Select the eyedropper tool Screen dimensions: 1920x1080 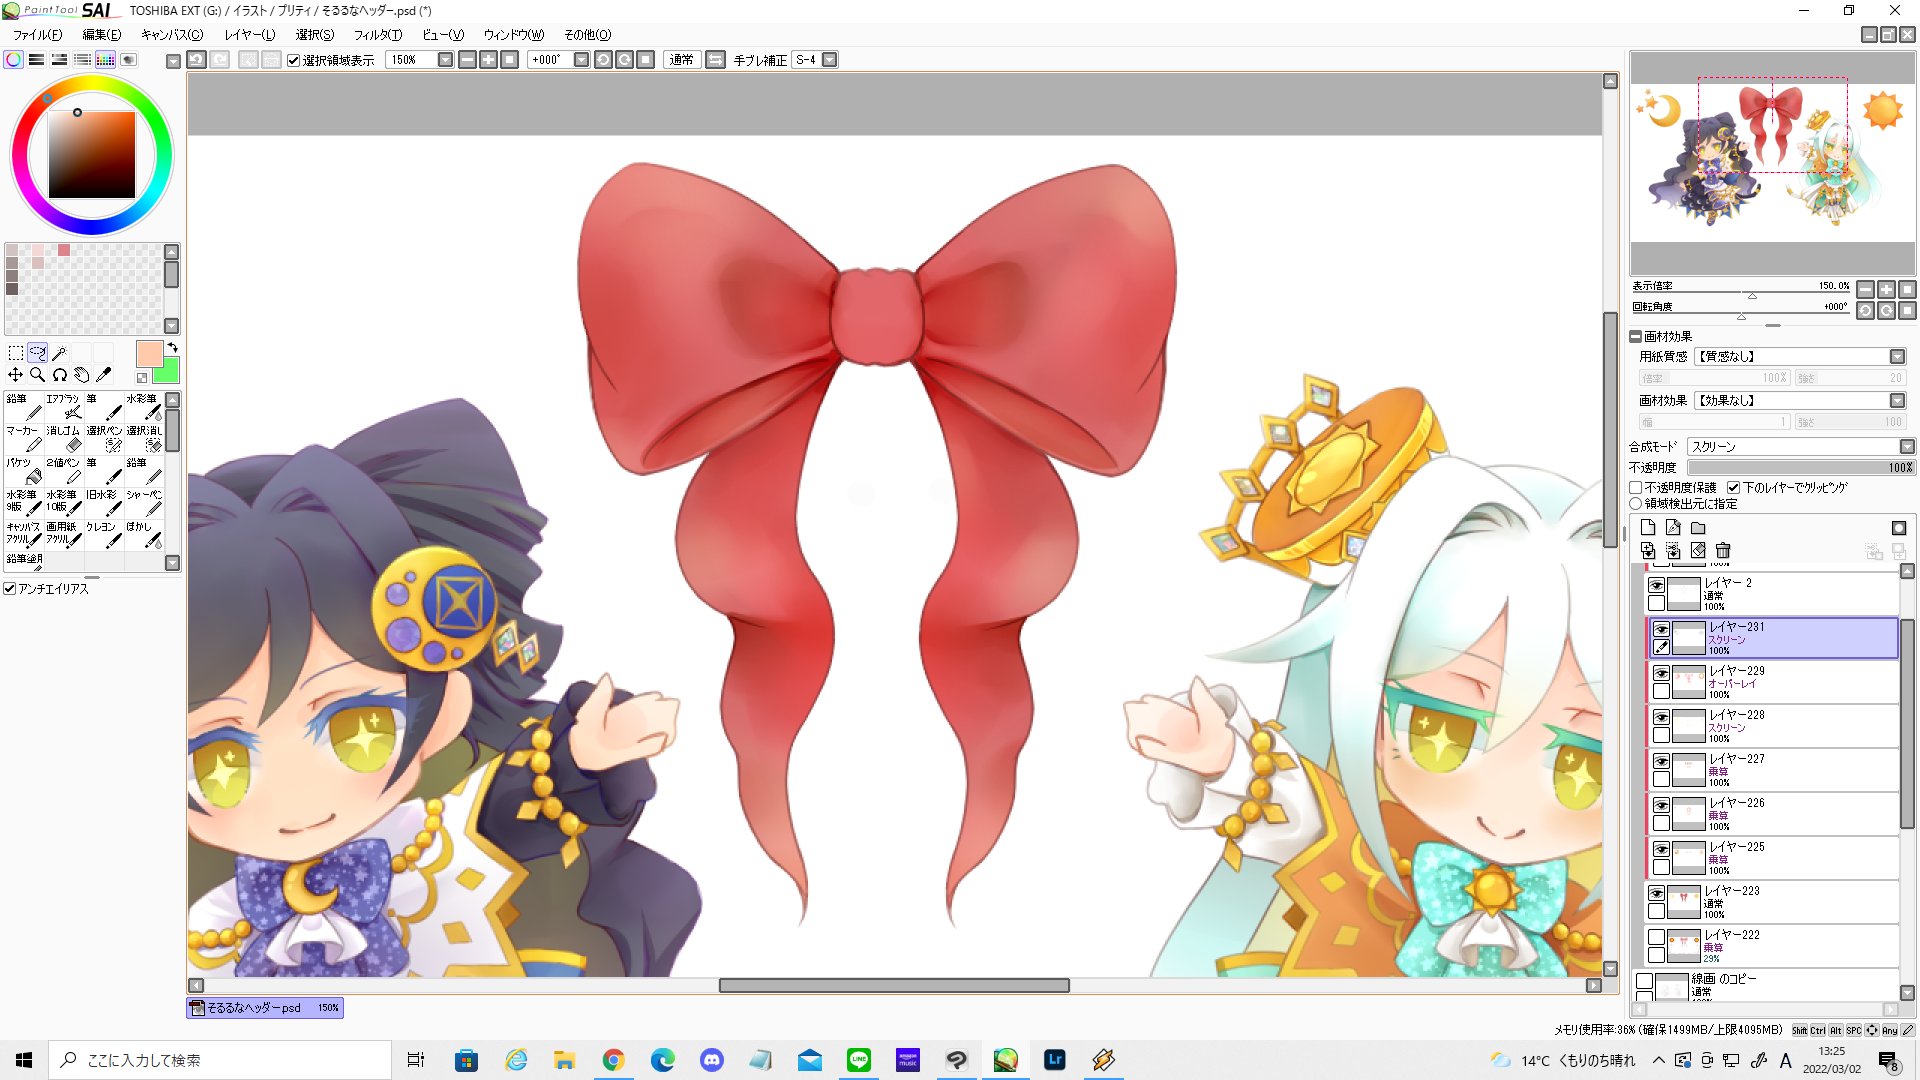[x=103, y=375]
